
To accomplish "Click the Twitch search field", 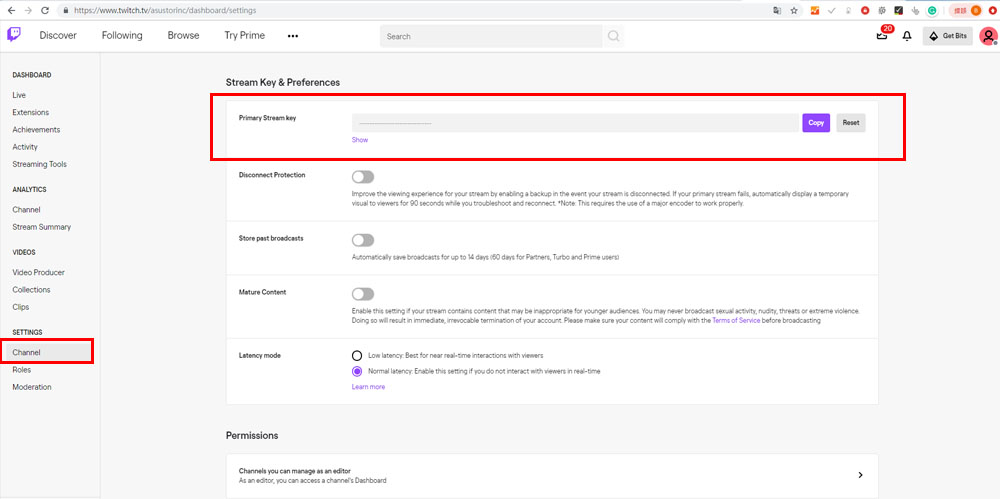I will [x=491, y=36].
